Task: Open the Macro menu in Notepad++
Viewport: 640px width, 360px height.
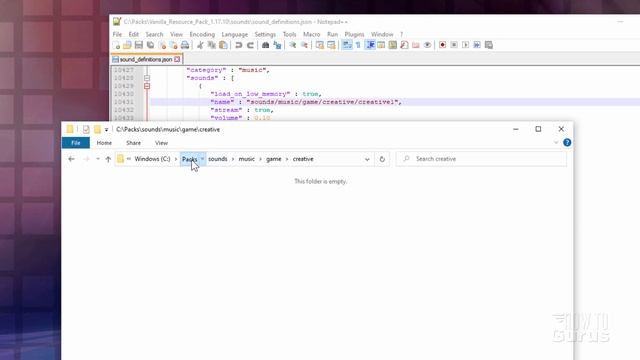Action: coord(311,34)
